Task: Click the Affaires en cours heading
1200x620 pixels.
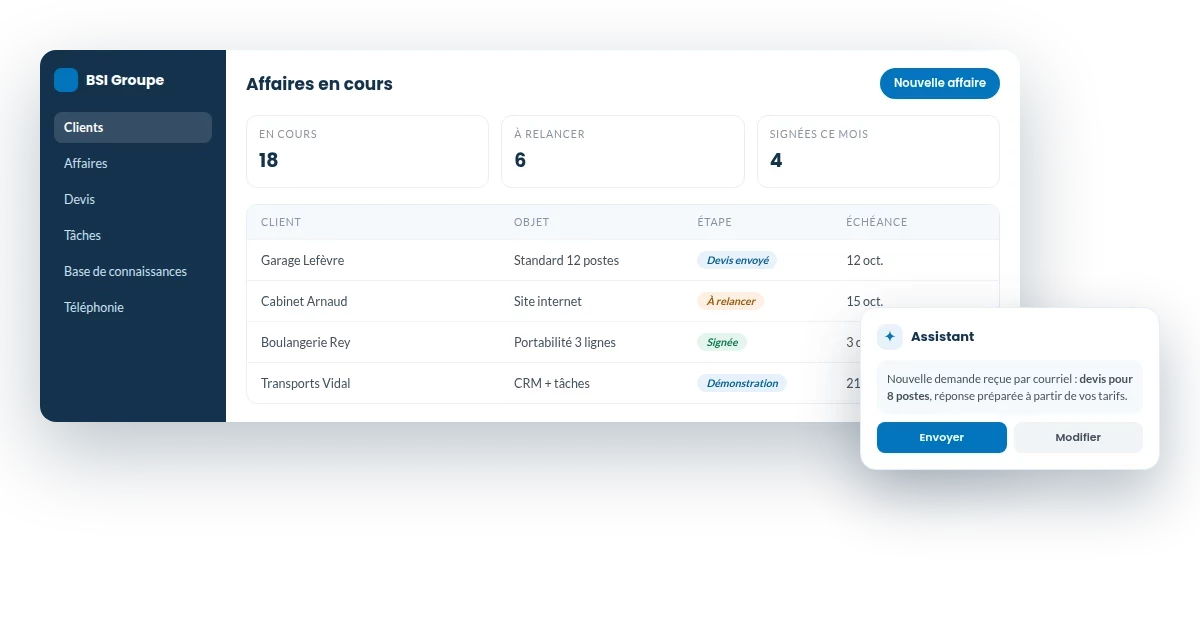Action: point(319,84)
